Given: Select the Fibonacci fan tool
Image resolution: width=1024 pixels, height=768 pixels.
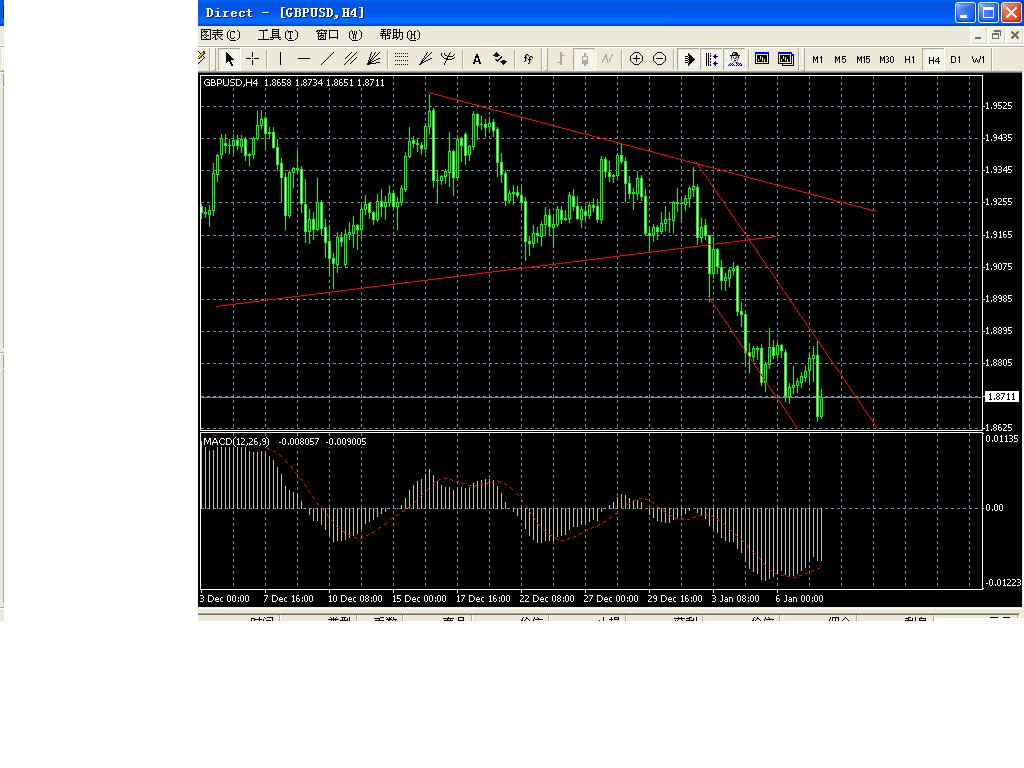Looking at the screenshot, I should pyautogui.click(x=425, y=59).
